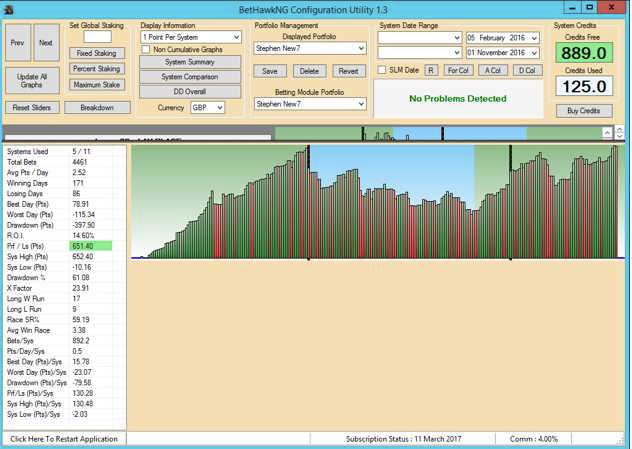Click the X Factor value 23.91
Image resolution: width=632 pixels, height=449 pixels.
click(81, 288)
